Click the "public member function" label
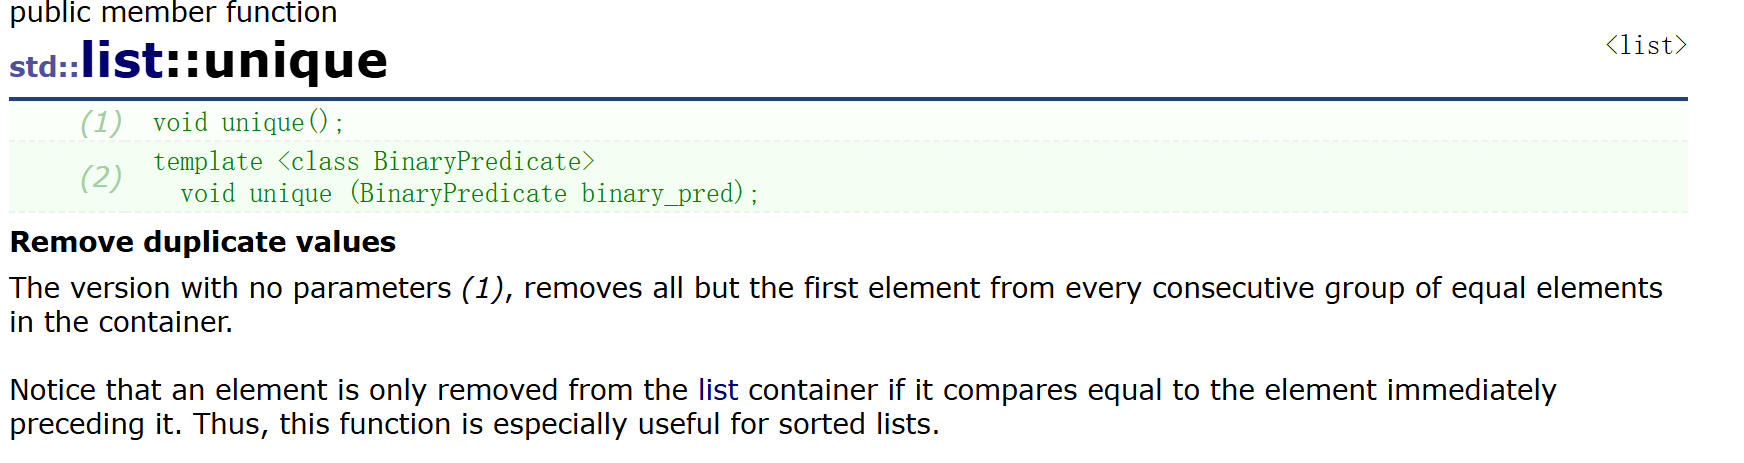 click(173, 13)
